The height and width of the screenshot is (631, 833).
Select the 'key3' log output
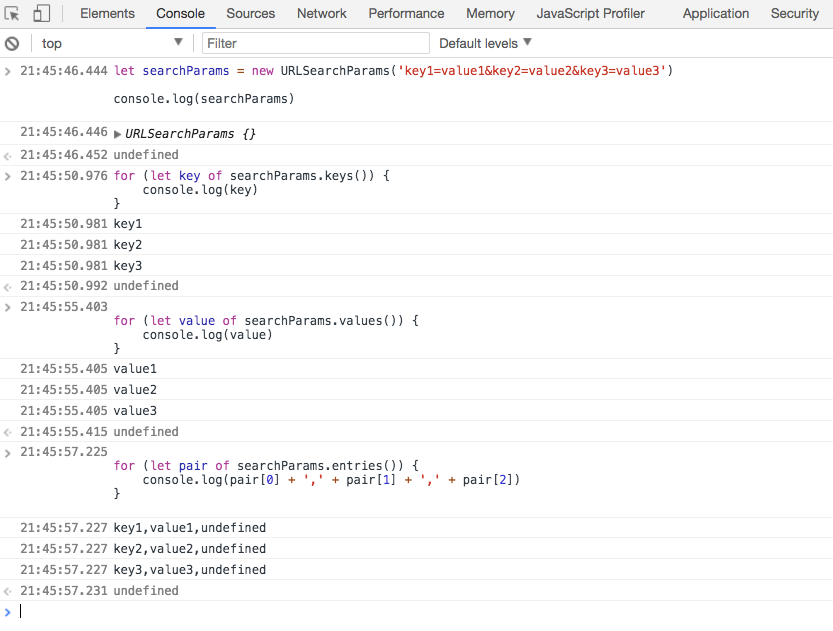coord(128,266)
